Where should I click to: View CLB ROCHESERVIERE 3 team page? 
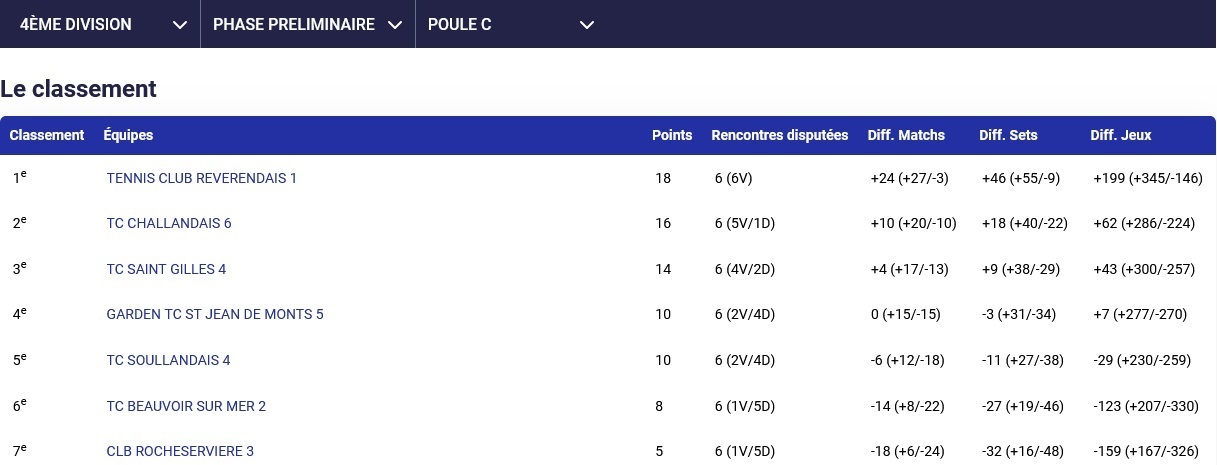pos(180,451)
